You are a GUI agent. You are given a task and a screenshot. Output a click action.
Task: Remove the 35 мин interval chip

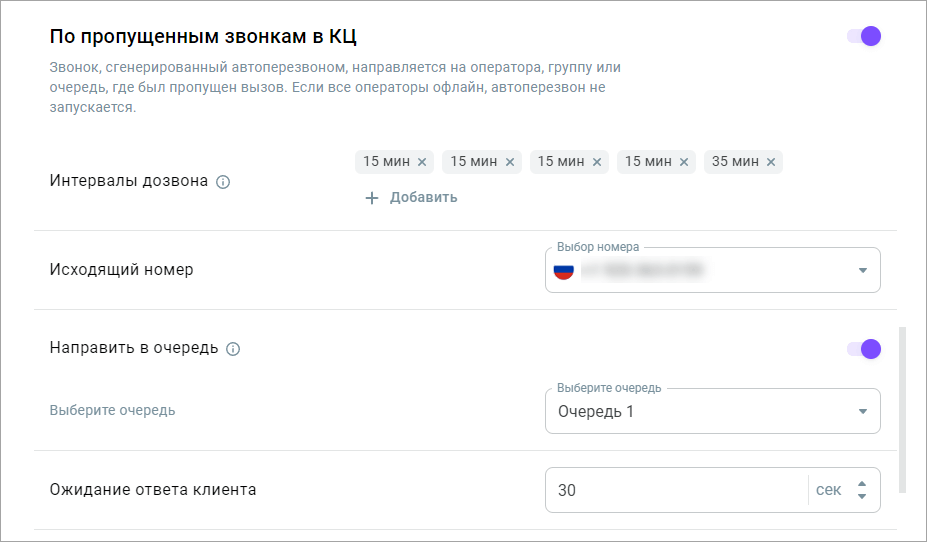click(x=771, y=162)
